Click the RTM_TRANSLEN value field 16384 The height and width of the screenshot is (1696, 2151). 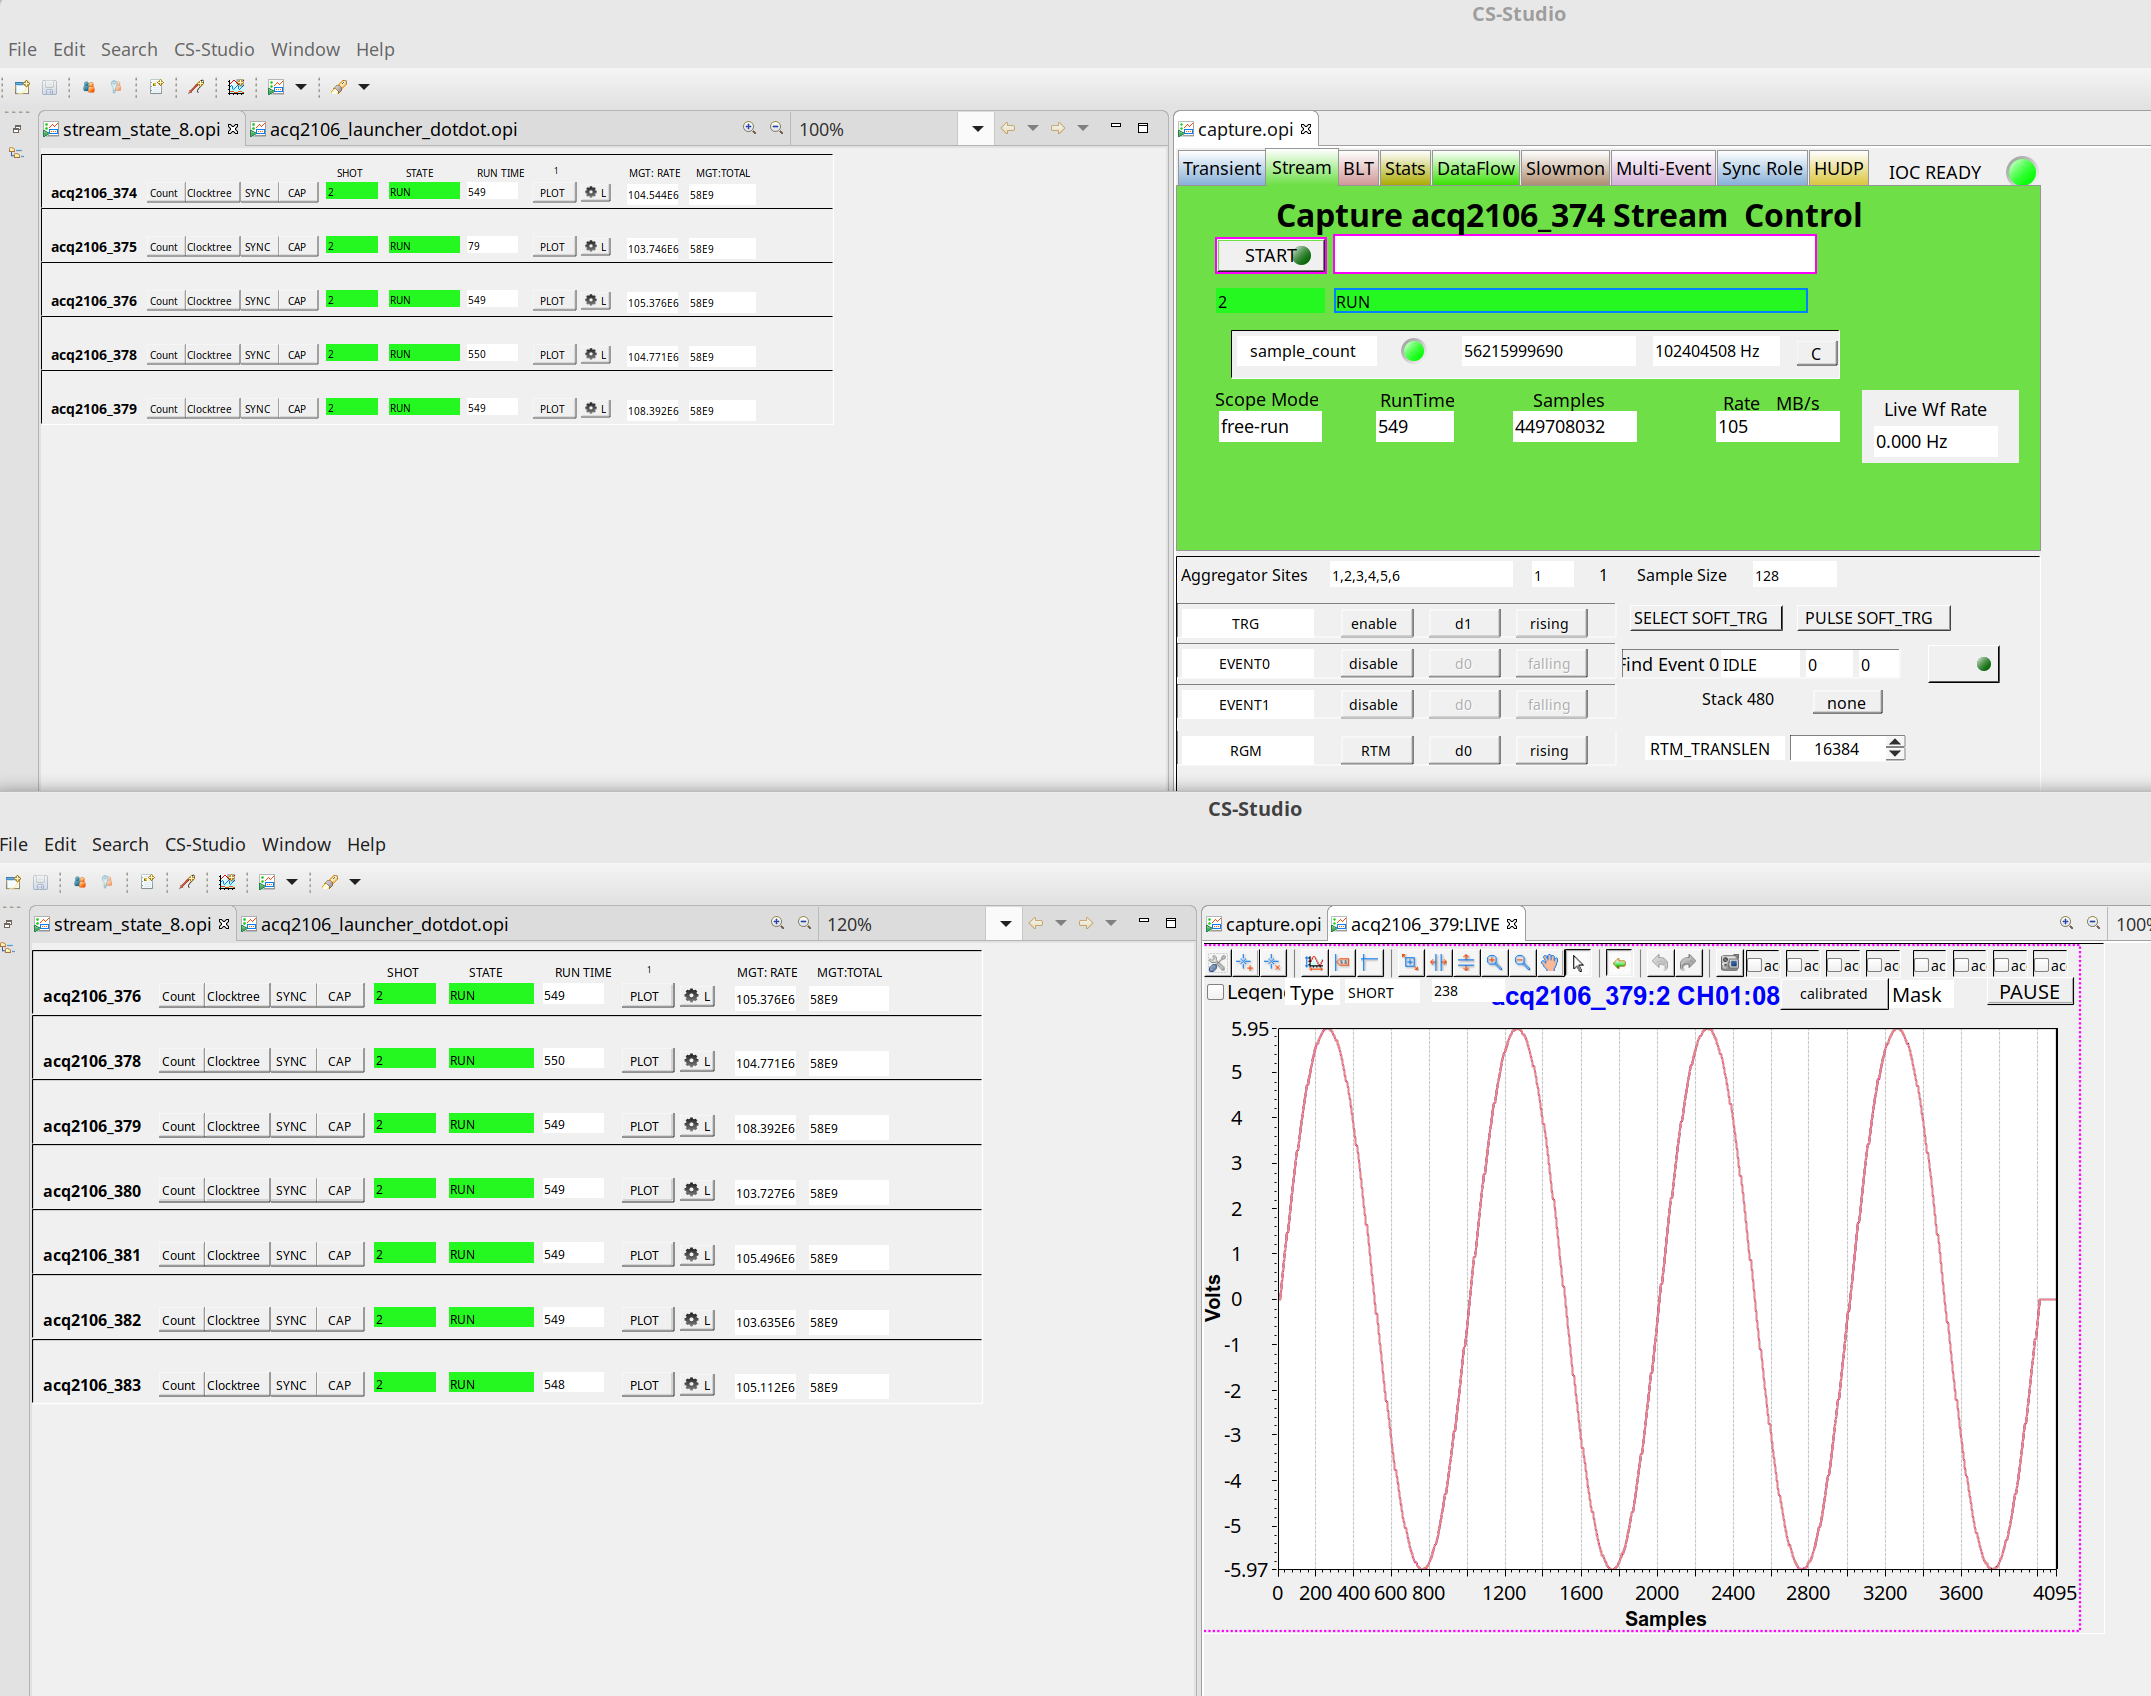click(1836, 749)
